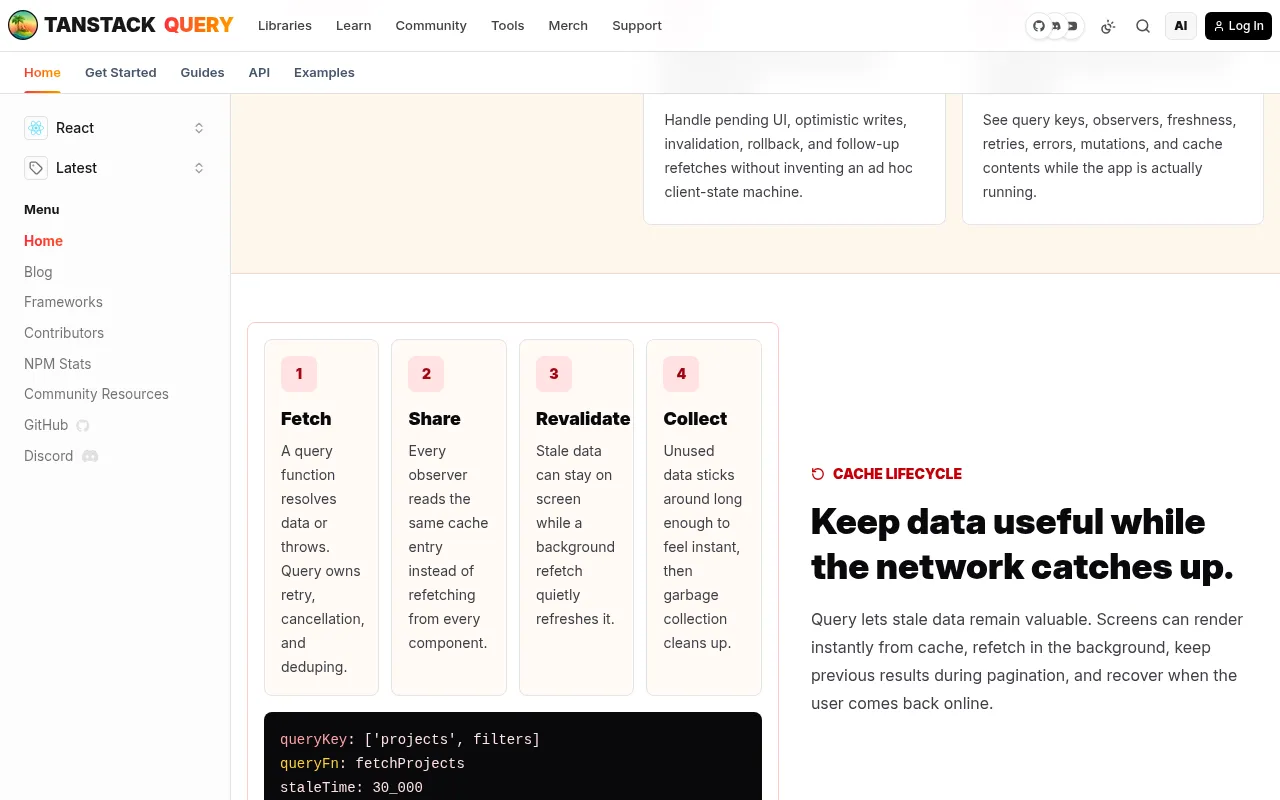Select the Home tab
Image resolution: width=1280 pixels, height=800 pixels.
42,73
